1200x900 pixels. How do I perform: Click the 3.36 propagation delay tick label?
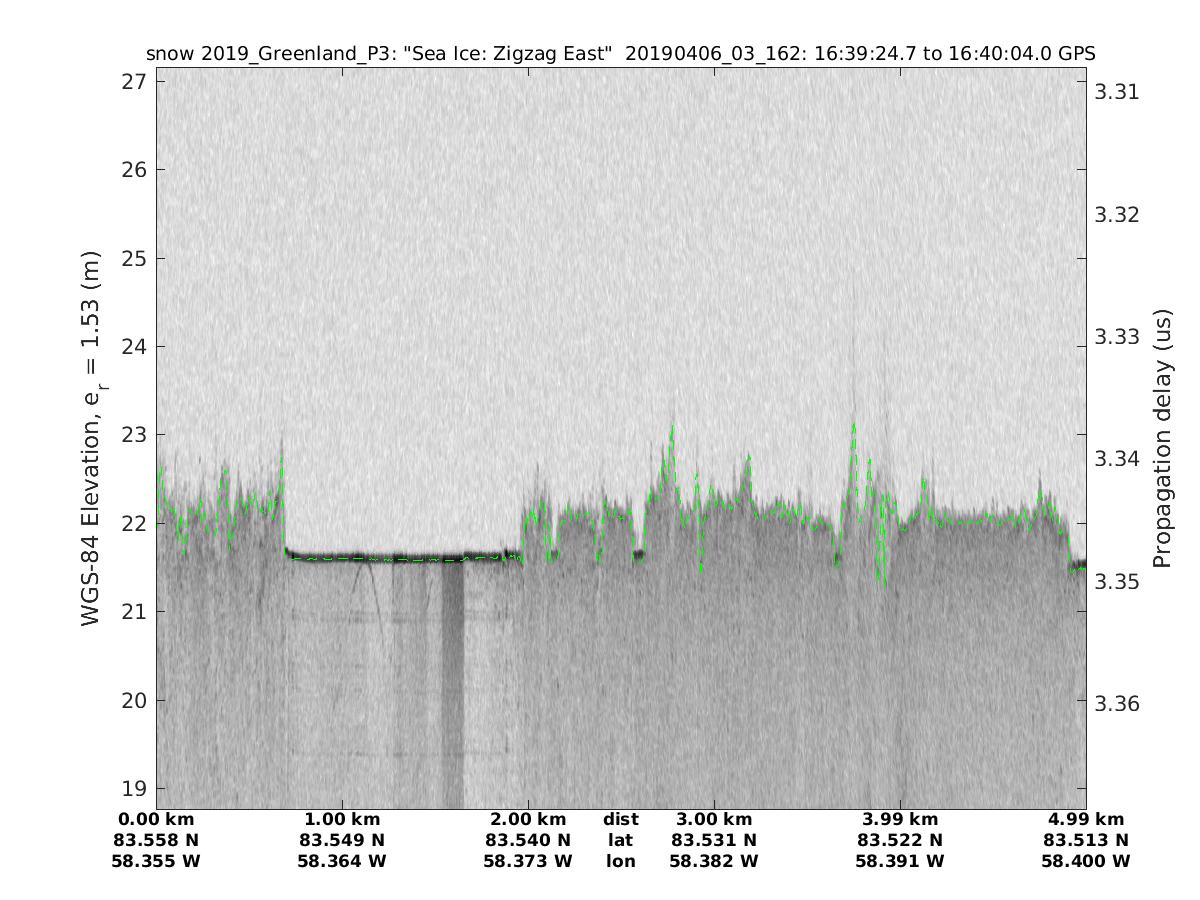point(1116,703)
